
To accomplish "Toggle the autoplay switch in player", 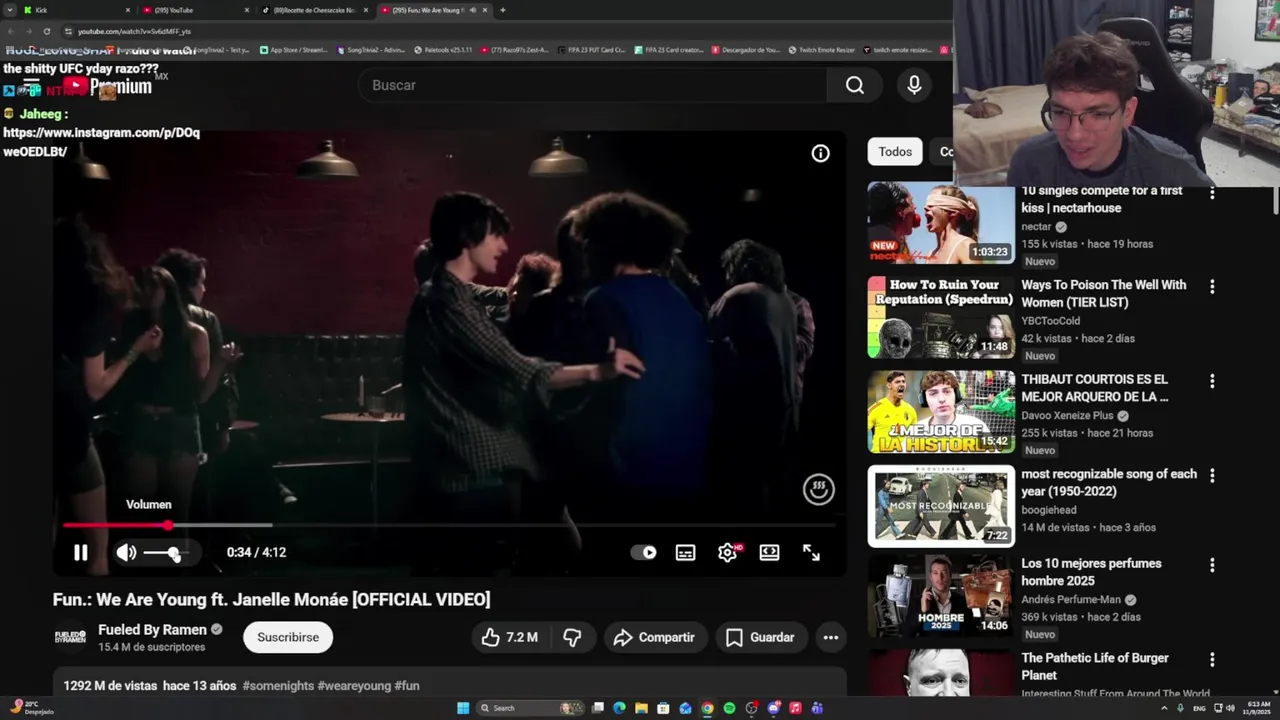I will tap(643, 552).
